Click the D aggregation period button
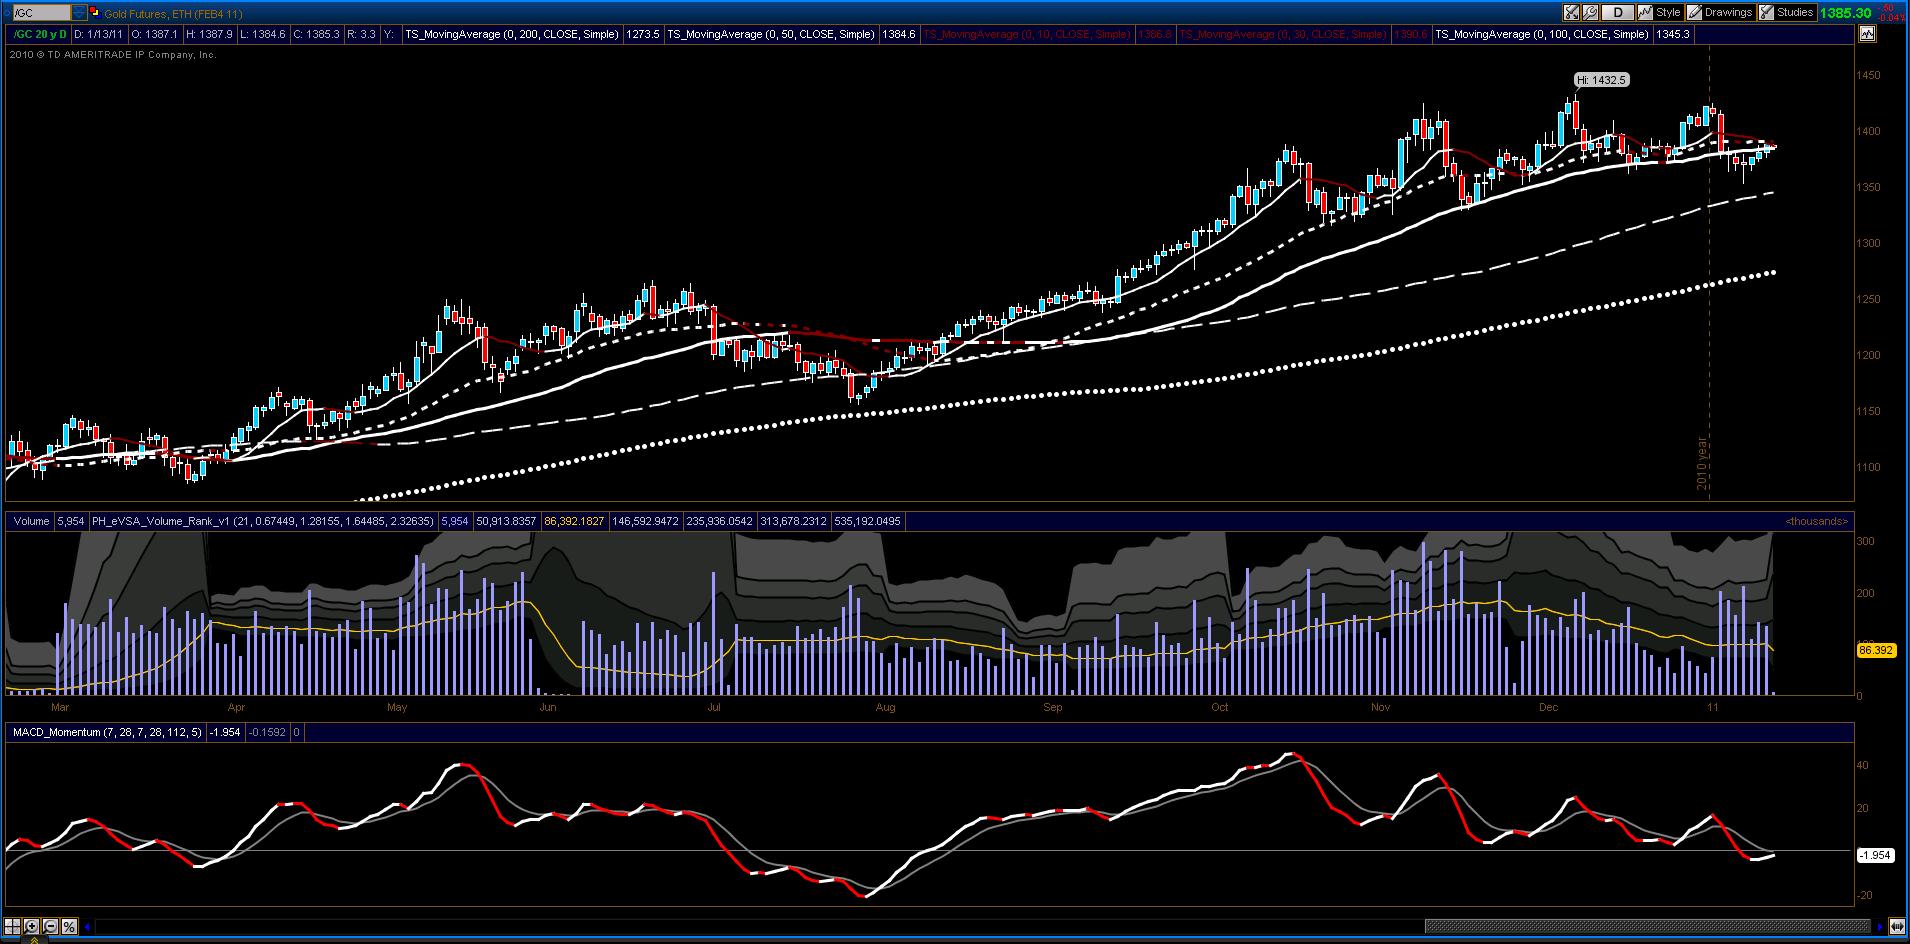This screenshot has height=944, width=1910. [x=1618, y=13]
